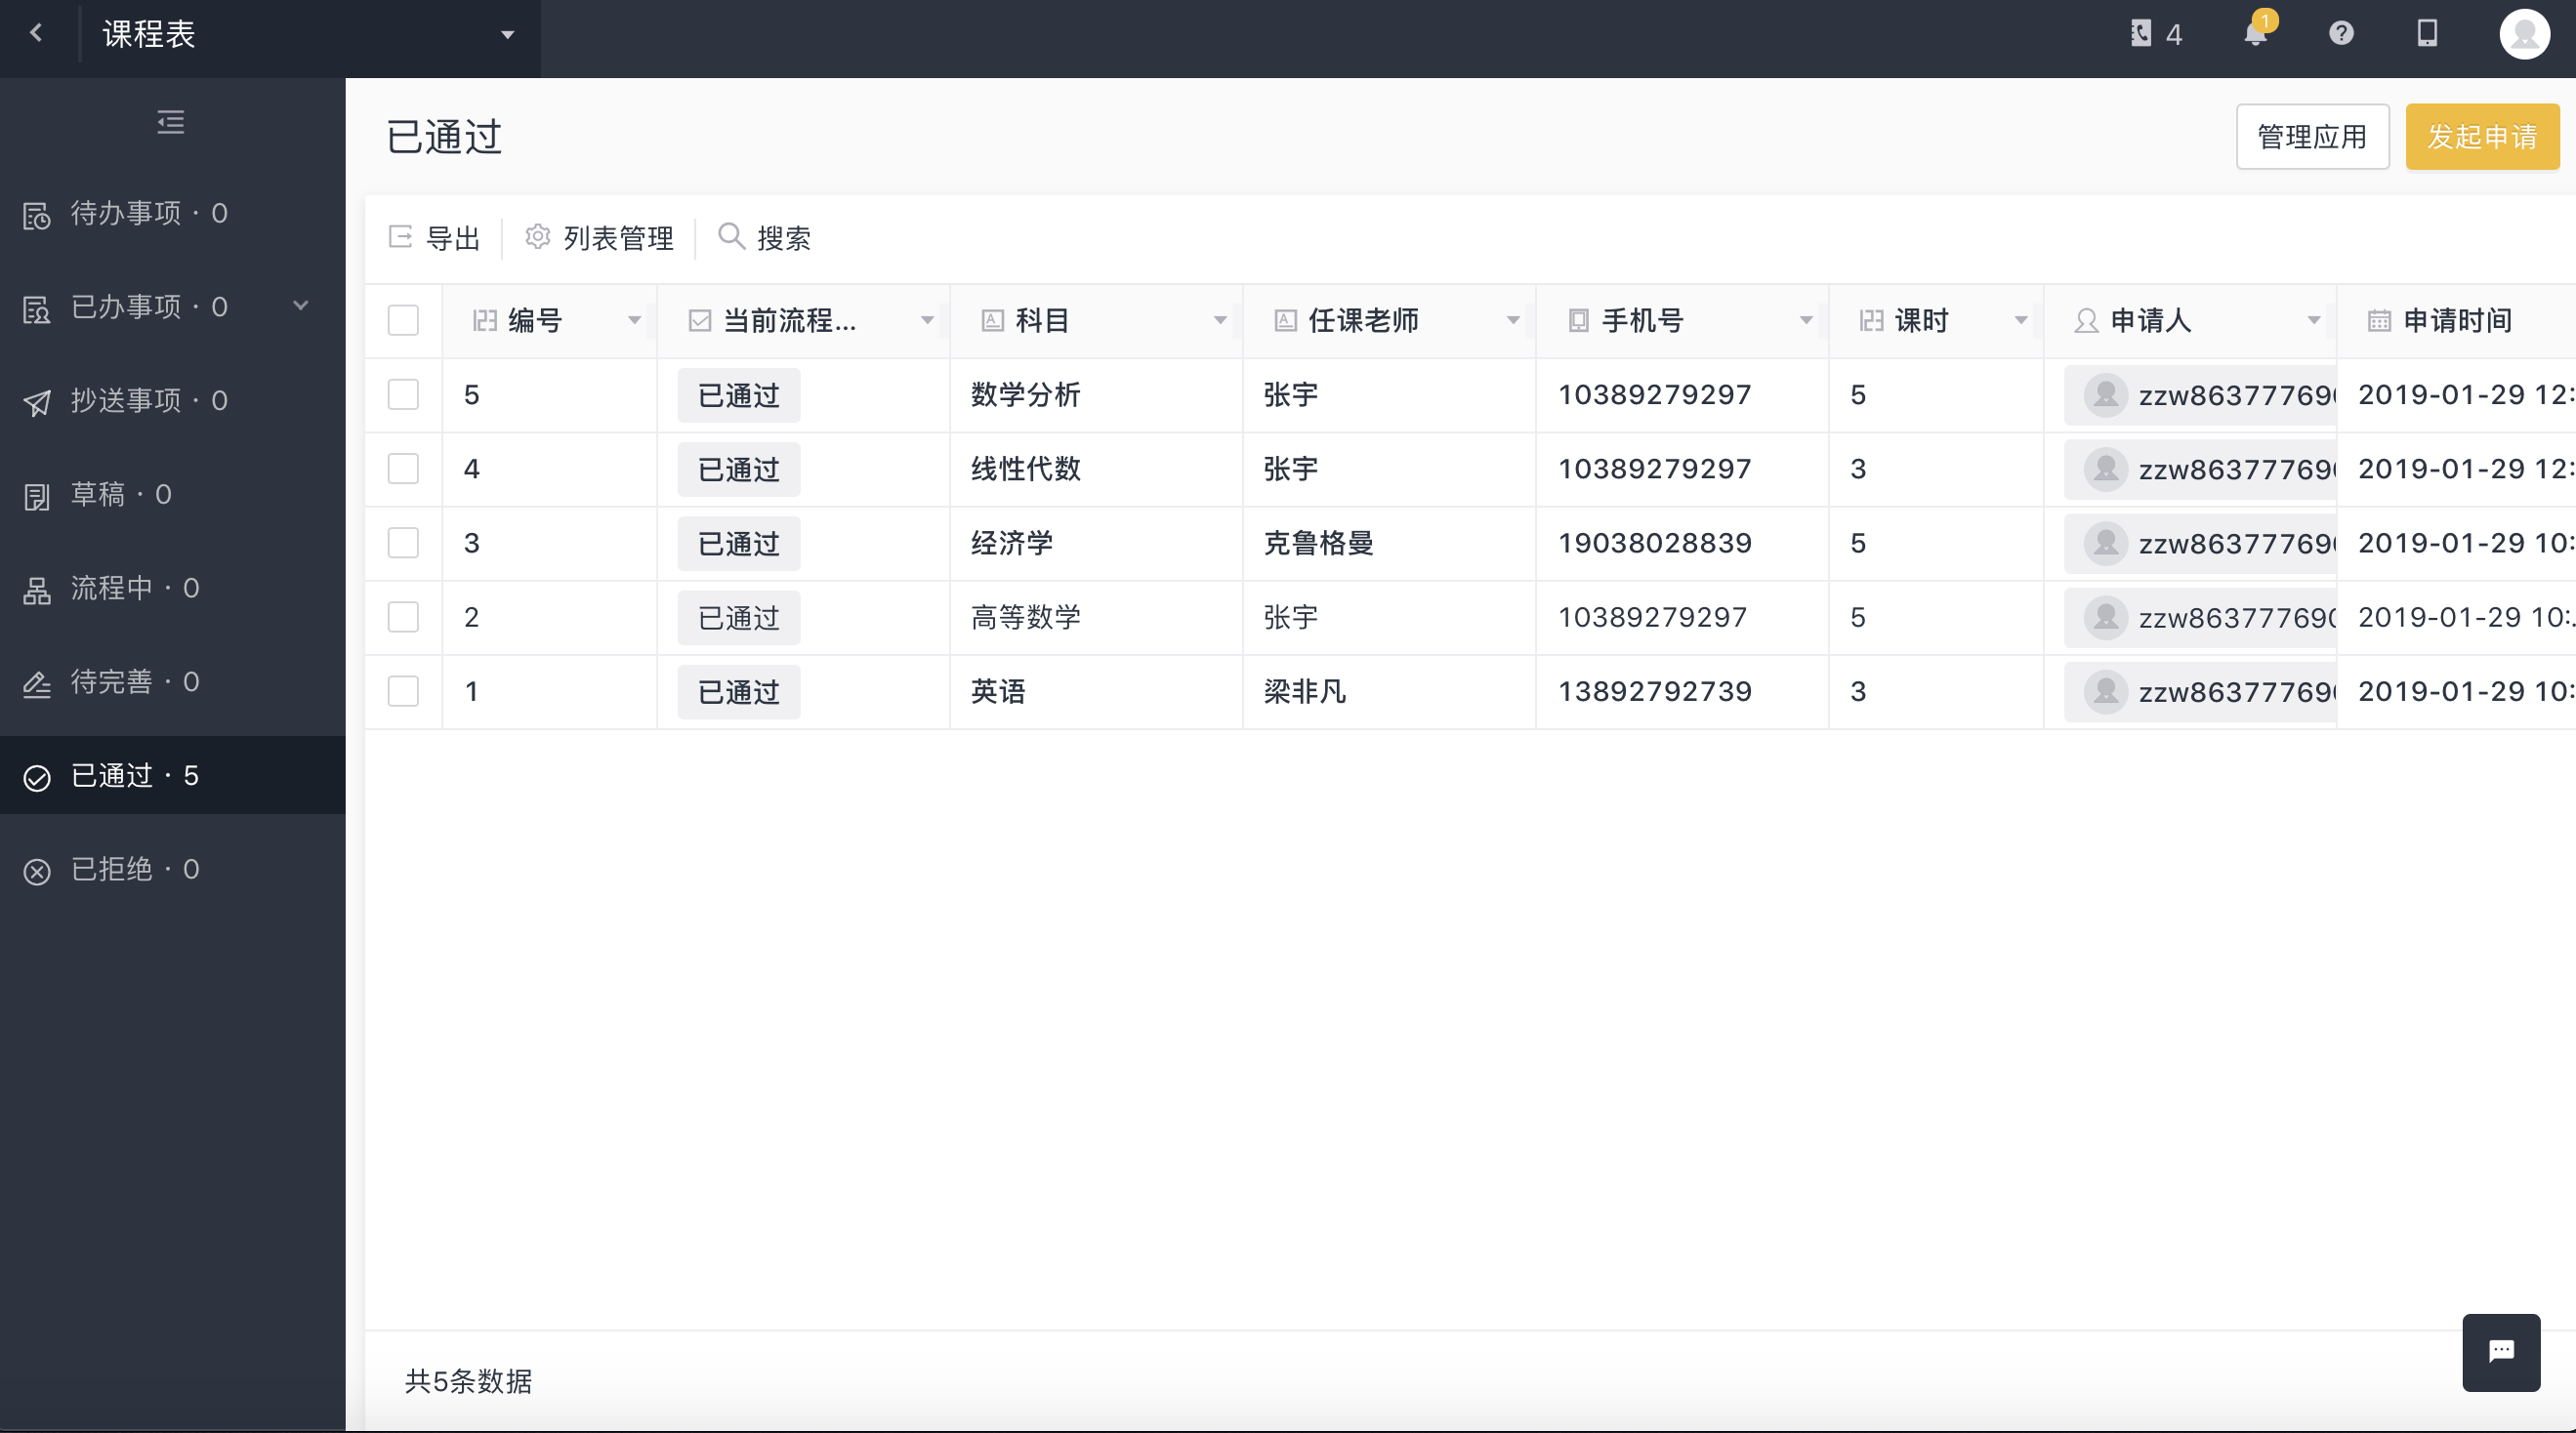Click the 手机号 column phone icon
This screenshot has height=1433, width=2576.
click(1578, 321)
